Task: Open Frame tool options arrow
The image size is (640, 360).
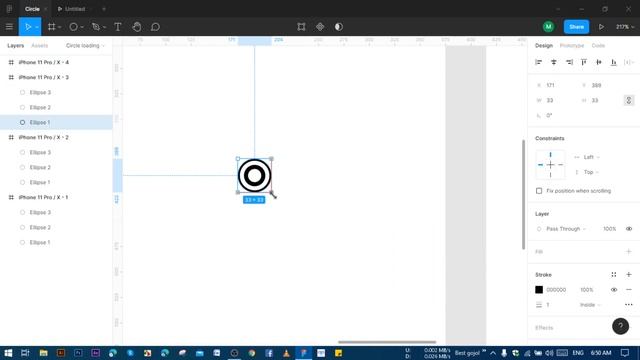Action: click(x=60, y=27)
